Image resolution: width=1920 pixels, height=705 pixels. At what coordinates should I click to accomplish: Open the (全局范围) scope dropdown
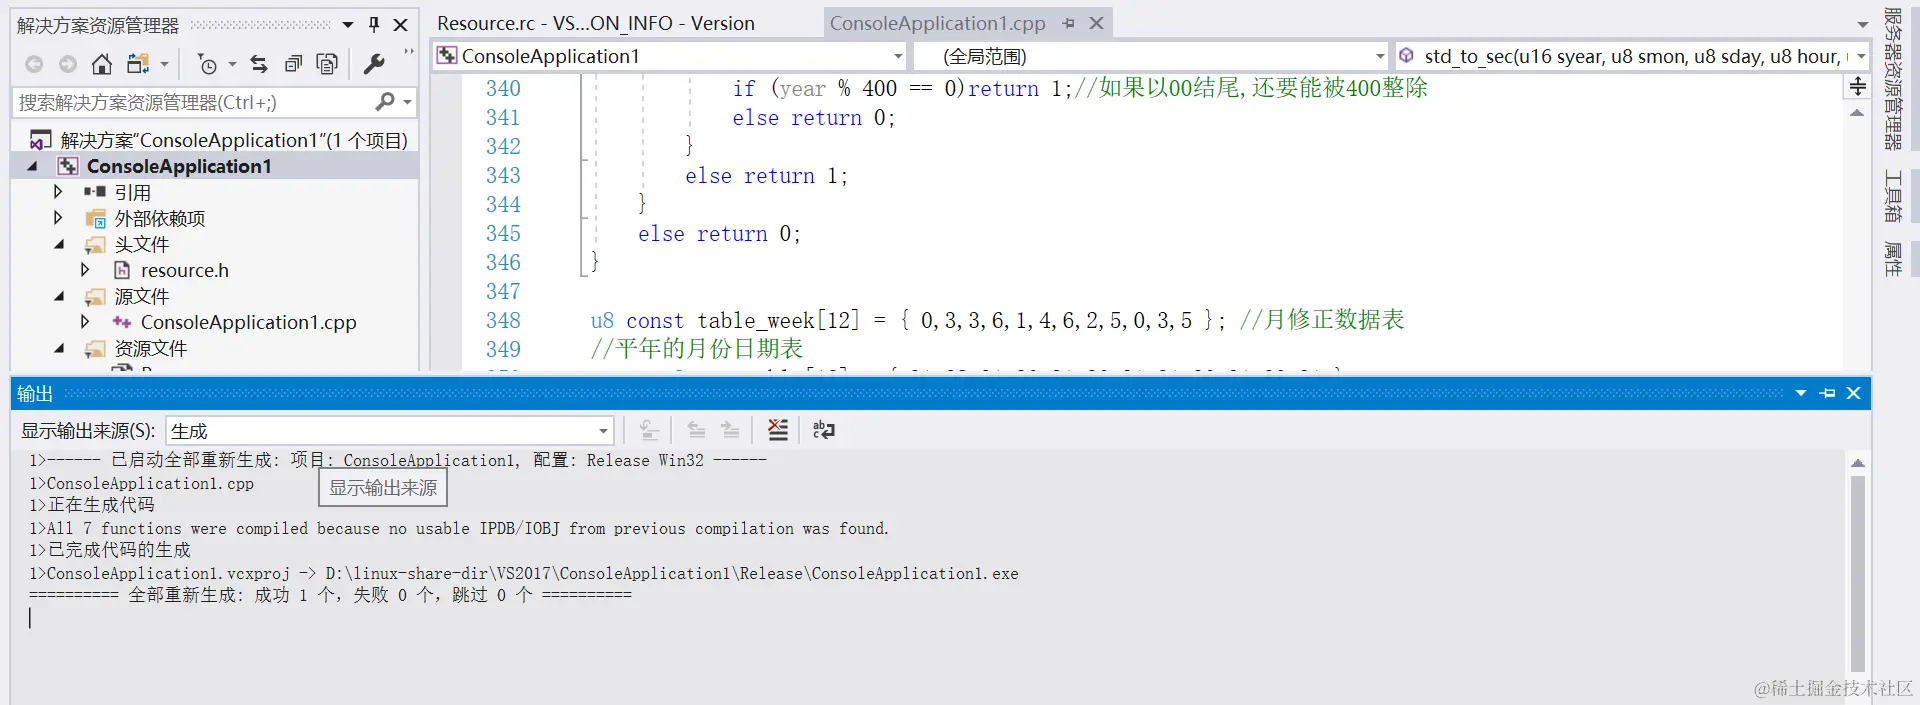1380,56
